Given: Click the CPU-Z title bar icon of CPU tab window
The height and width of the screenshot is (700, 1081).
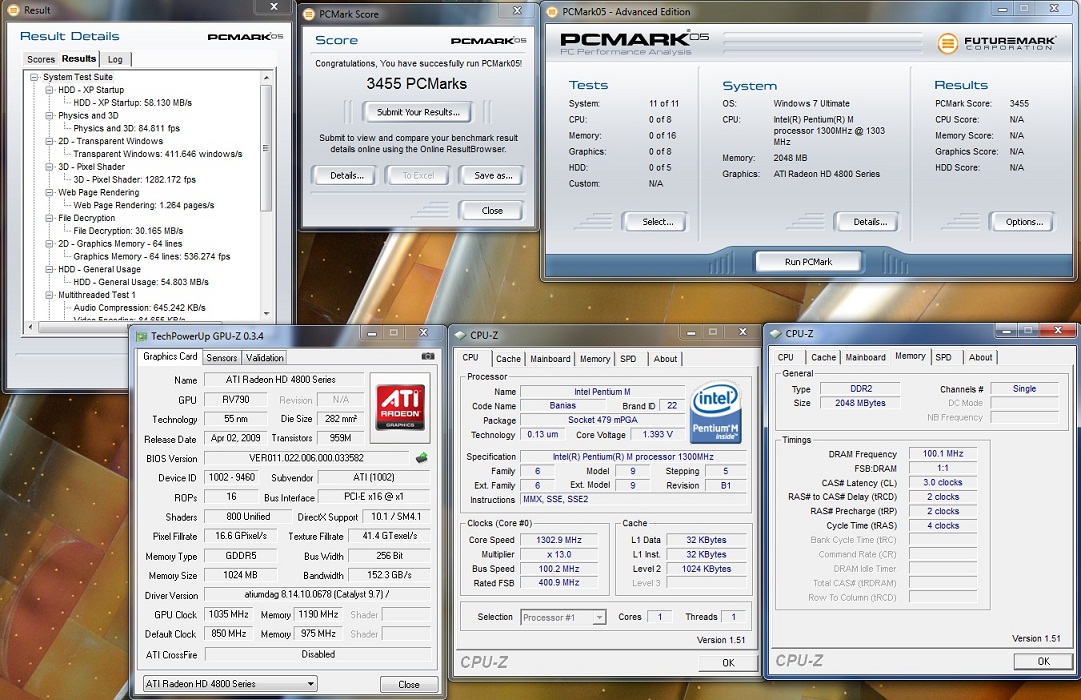Looking at the screenshot, I should click(461, 335).
